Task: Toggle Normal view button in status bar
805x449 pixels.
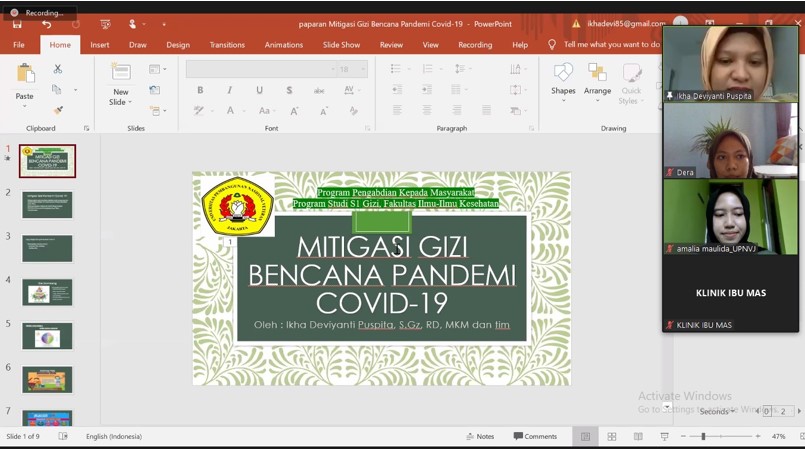Action: tap(586, 437)
